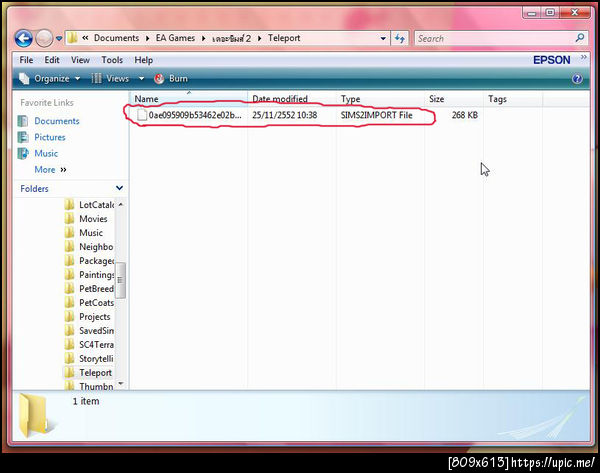Open the View menu
Screen dimensions: 600x473
coord(80,60)
